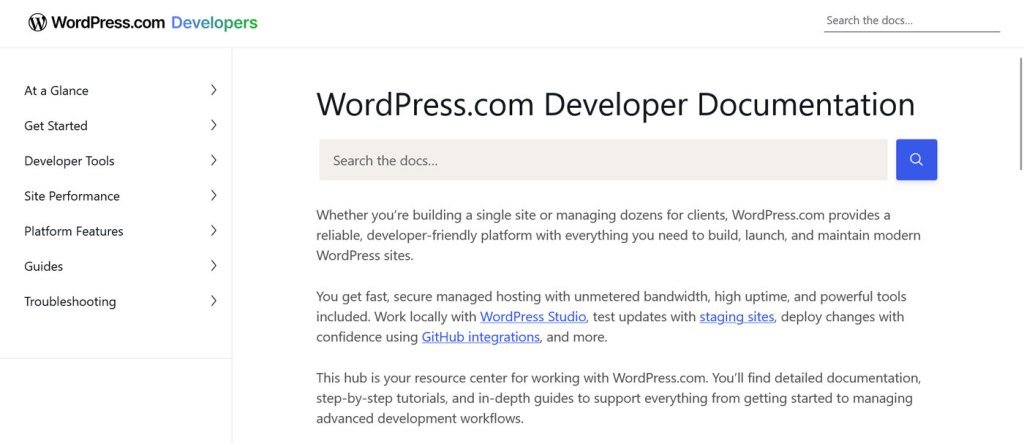Expand the At a Glance chevron
The height and width of the screenshot is (443, 1024).
click(x=214, y=90)
